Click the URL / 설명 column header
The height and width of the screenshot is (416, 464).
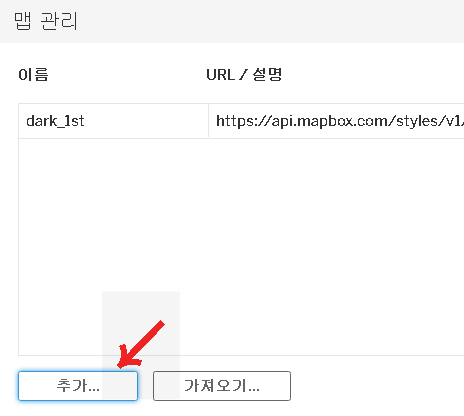click(x=244, y=75)
